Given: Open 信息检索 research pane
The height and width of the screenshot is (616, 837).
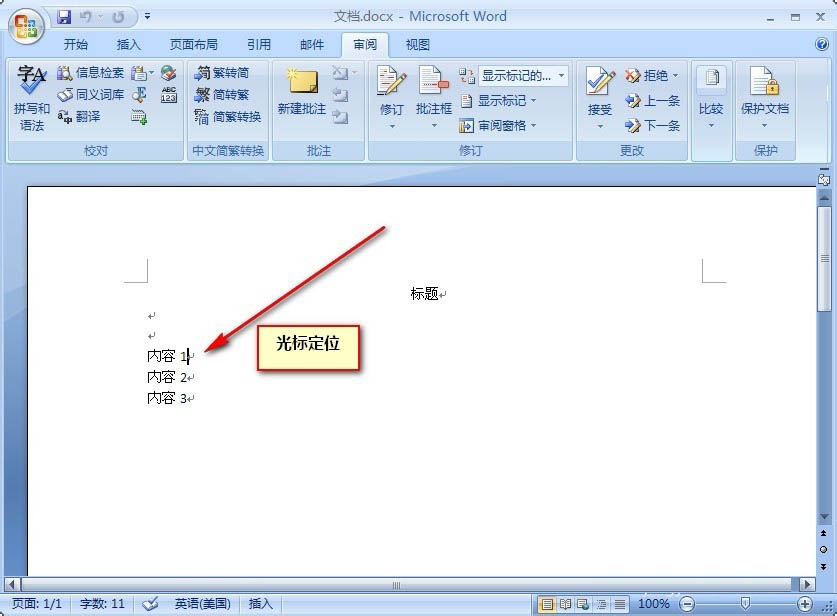Looking at the screenshot, I should click(90, 73).
